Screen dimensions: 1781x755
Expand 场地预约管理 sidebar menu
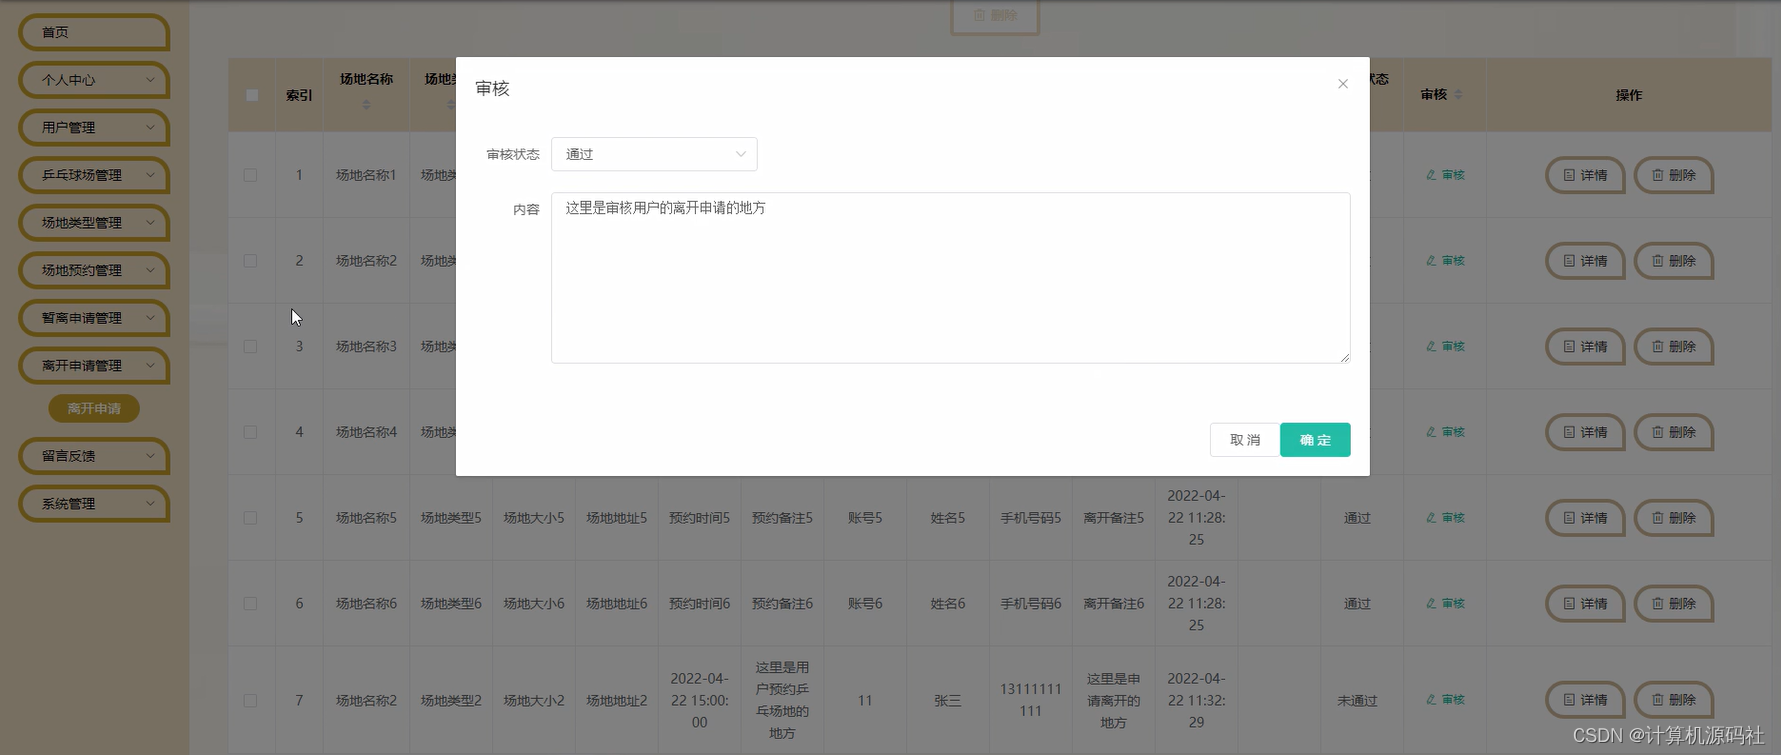point(93,270)
